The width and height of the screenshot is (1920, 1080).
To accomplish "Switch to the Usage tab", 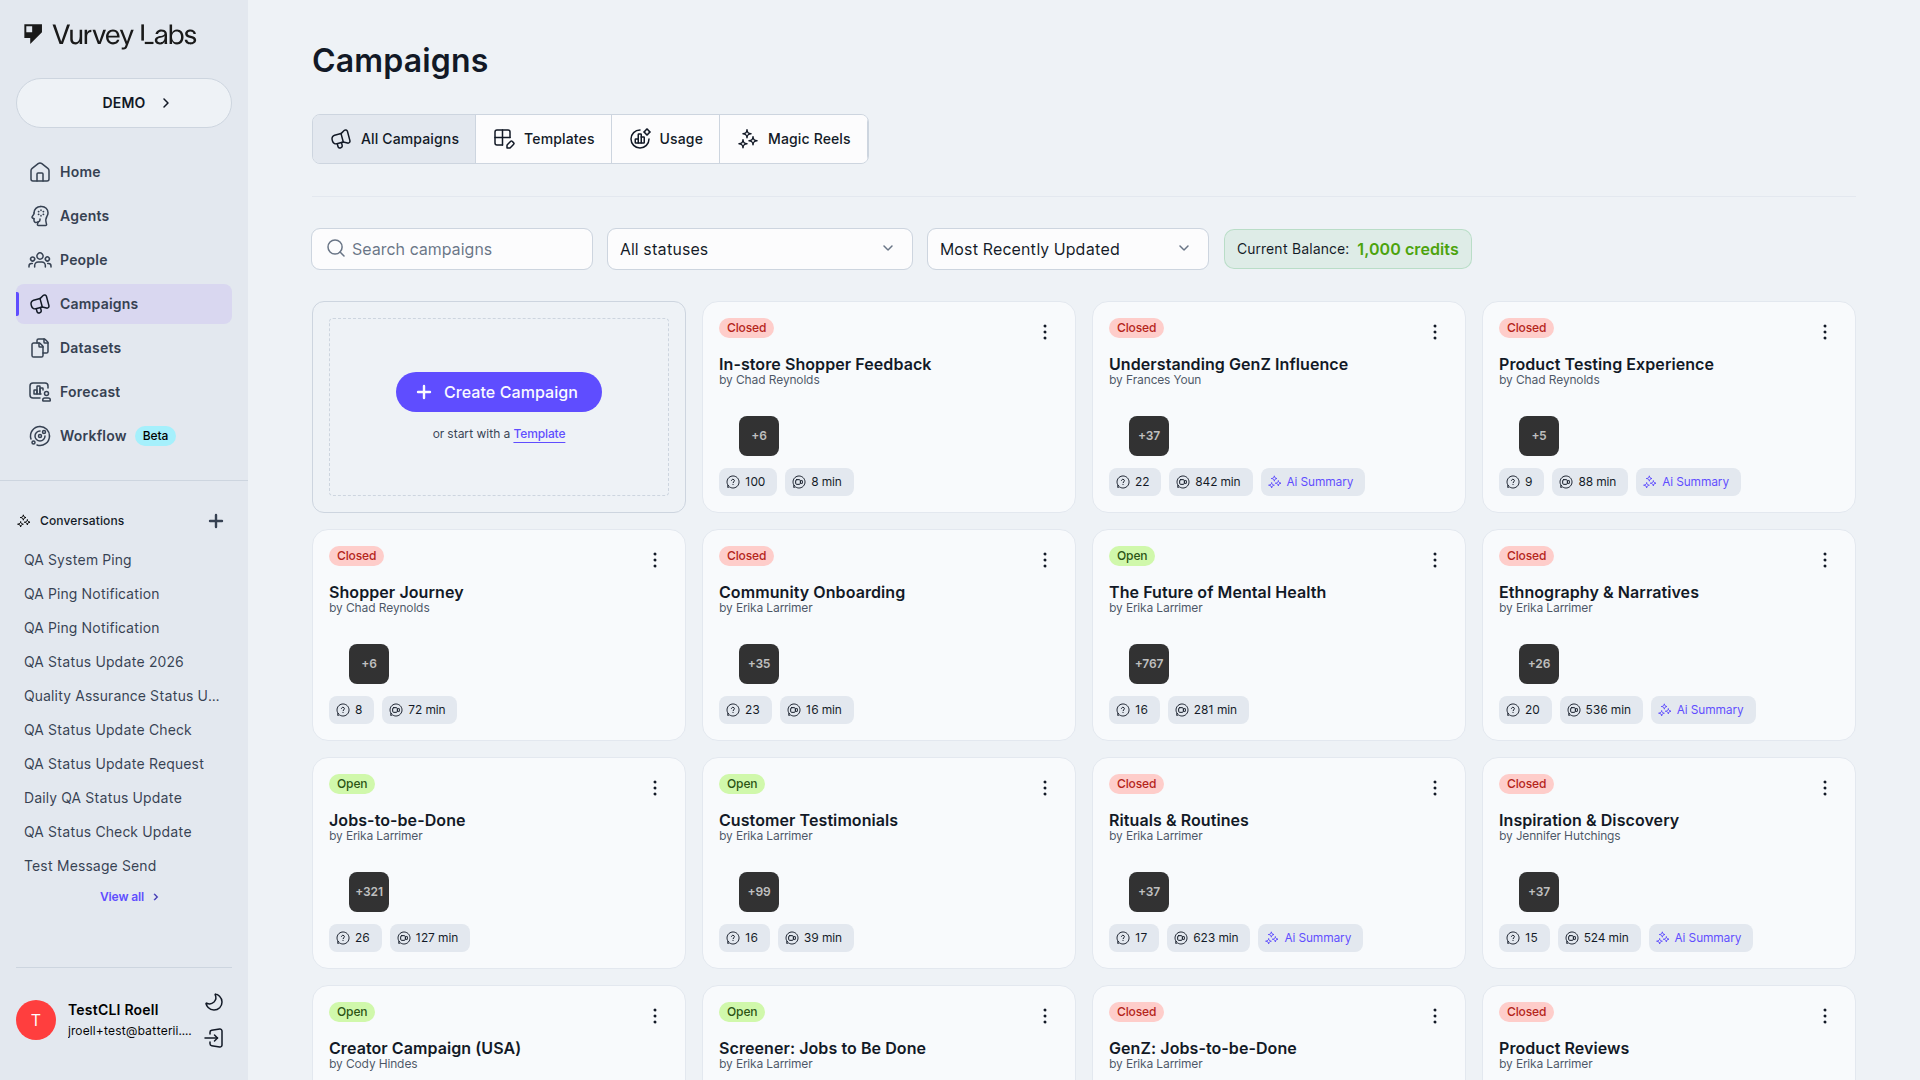I will (x=665, y=138).
